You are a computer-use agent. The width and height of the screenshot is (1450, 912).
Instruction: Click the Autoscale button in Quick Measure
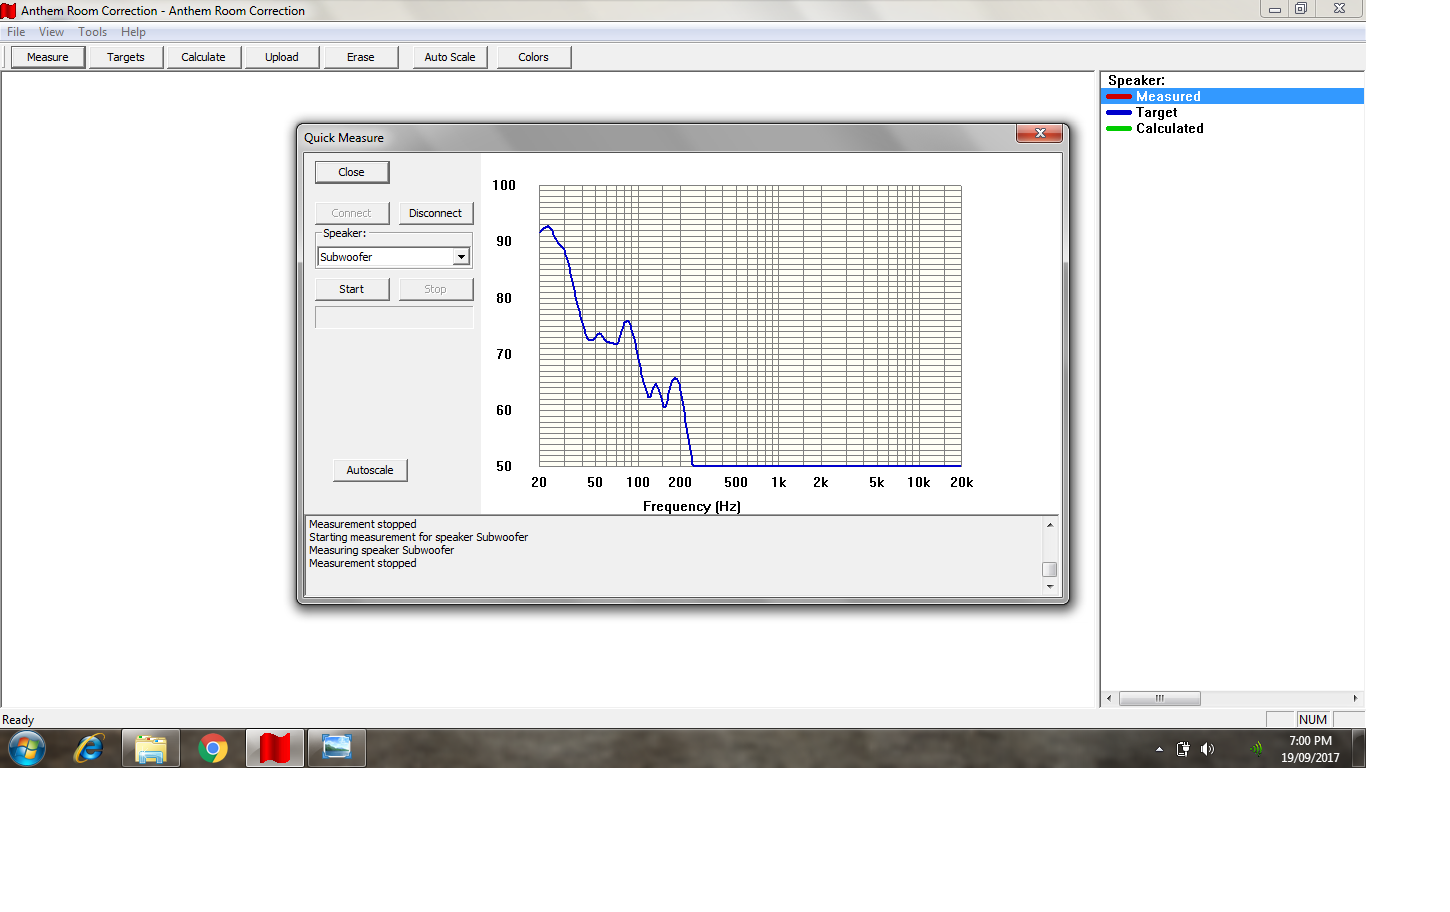coord(370,470)
